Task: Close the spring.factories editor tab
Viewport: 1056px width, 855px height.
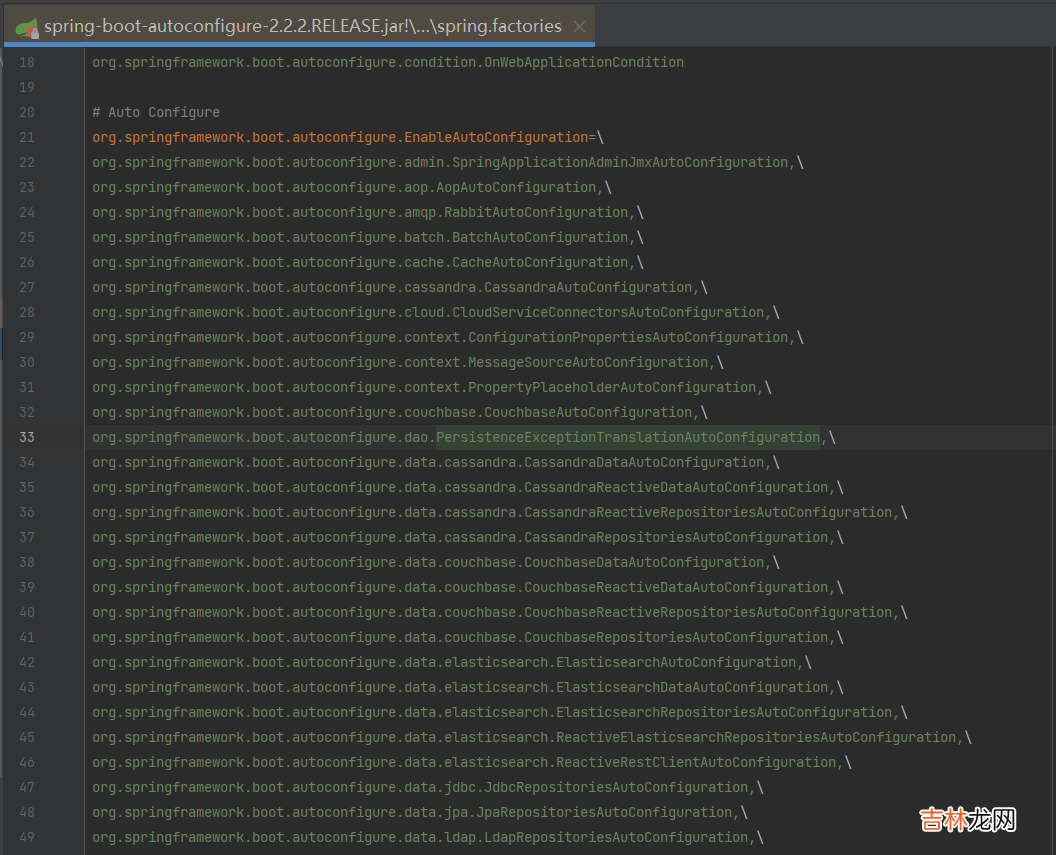Action: (579, 27)
